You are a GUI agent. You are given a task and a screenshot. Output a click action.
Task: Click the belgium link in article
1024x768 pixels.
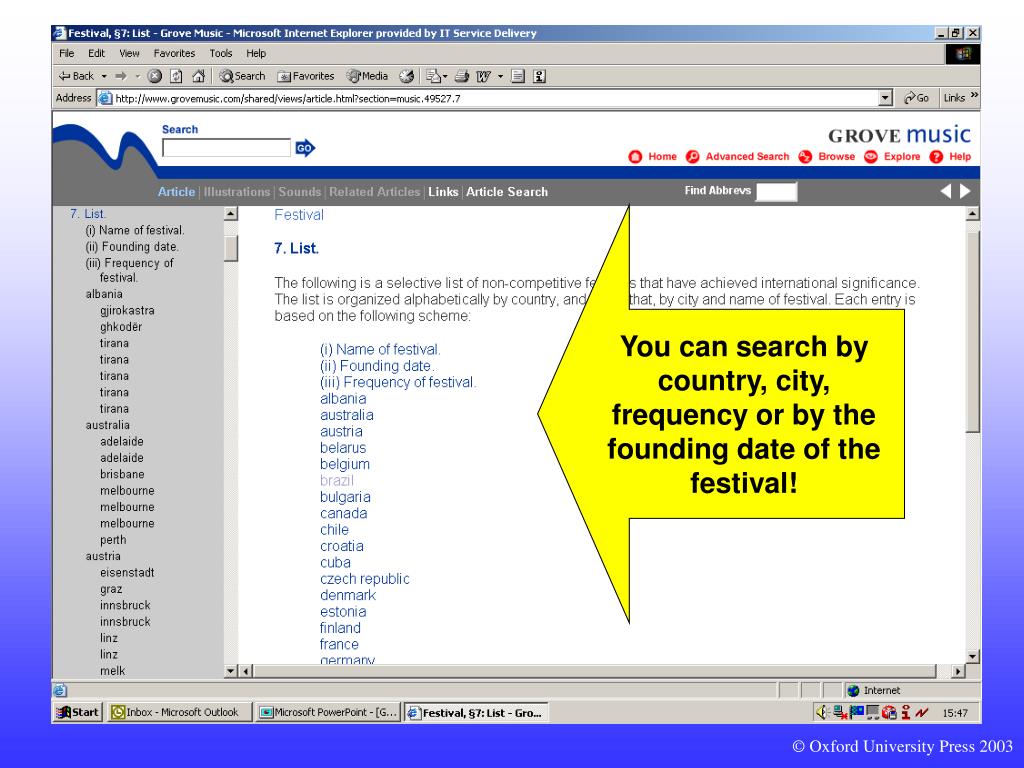coord(345,464)
